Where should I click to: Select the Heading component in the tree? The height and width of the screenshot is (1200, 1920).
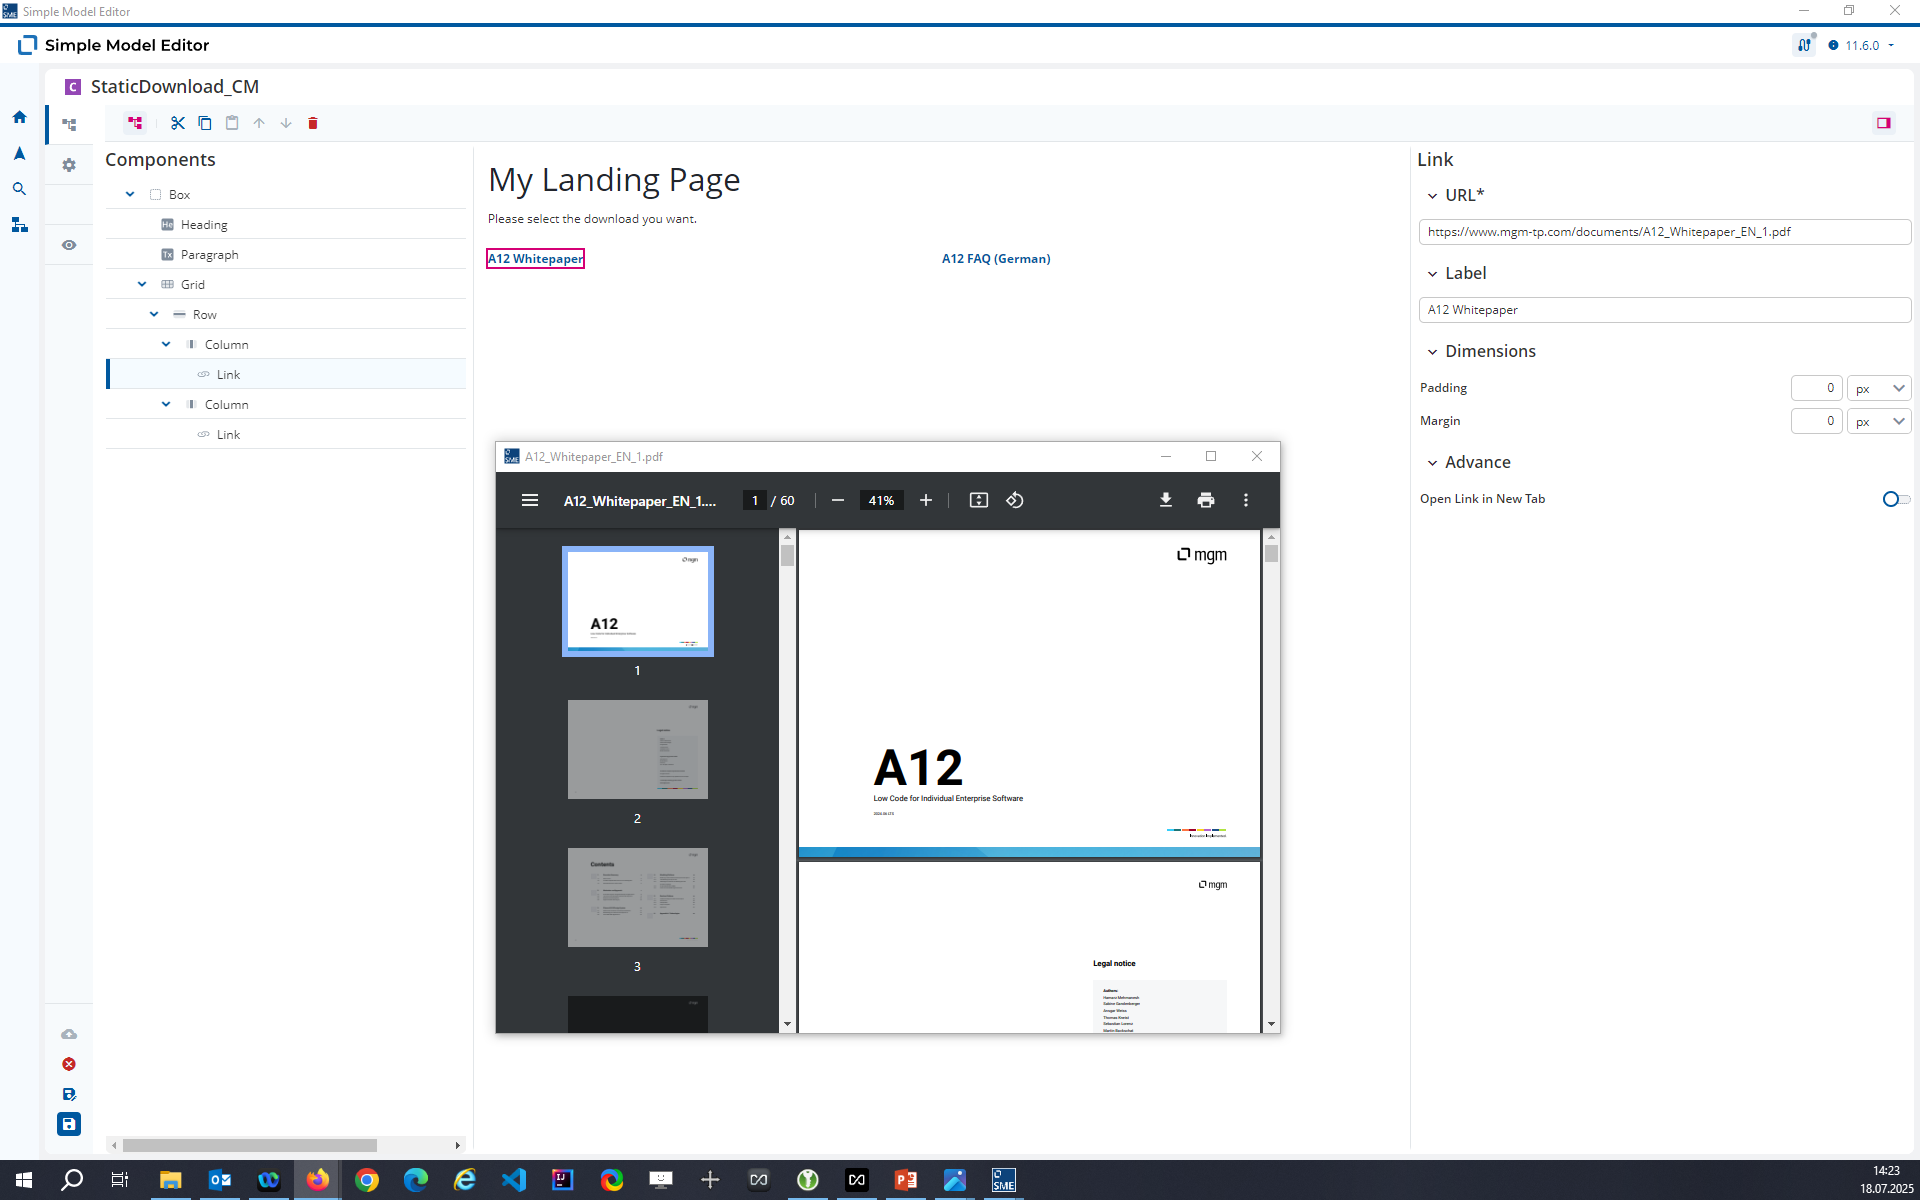pos(286,224)
